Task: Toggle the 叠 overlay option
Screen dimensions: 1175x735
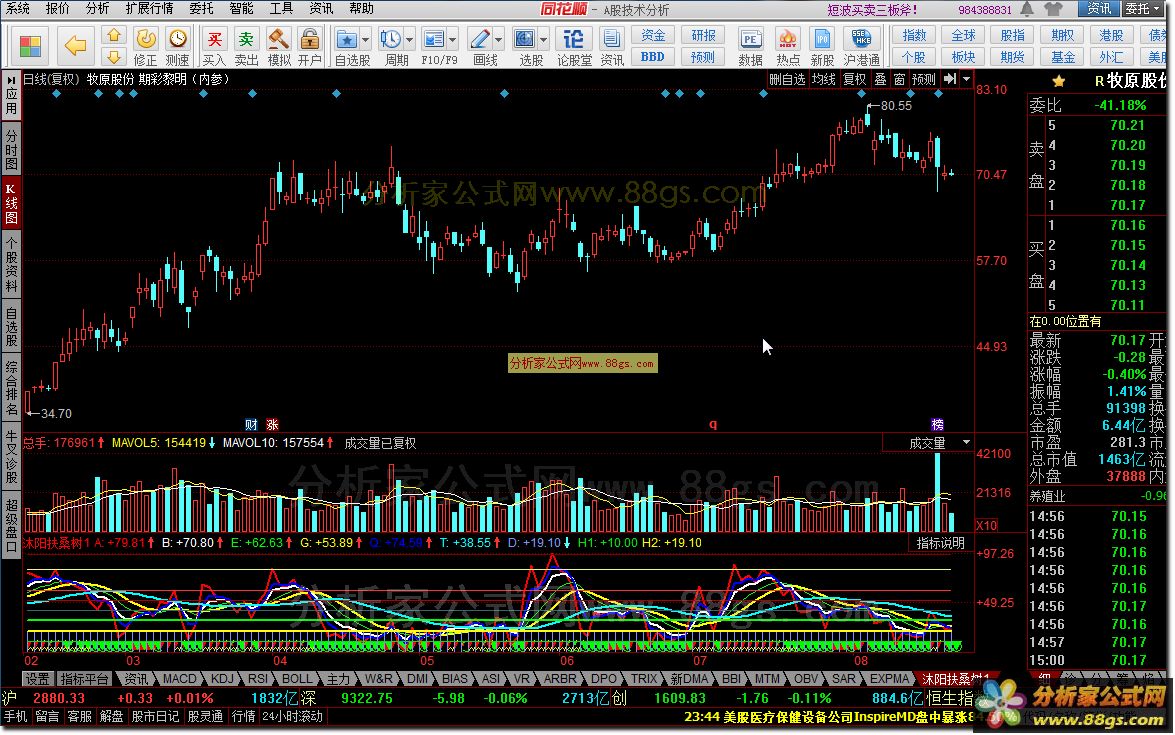Action: click(x=881, y=79)
